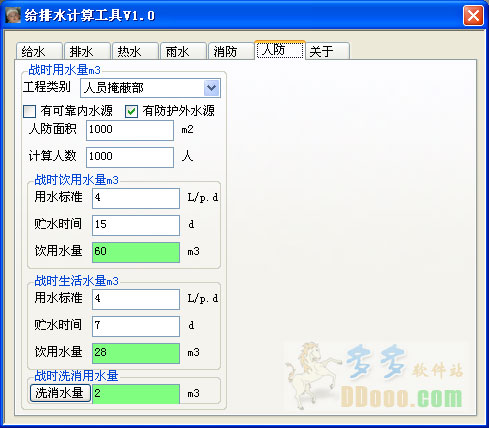Click the 洗消水量 button
This screenshot has height=428, width=489.
coord(60,393)
